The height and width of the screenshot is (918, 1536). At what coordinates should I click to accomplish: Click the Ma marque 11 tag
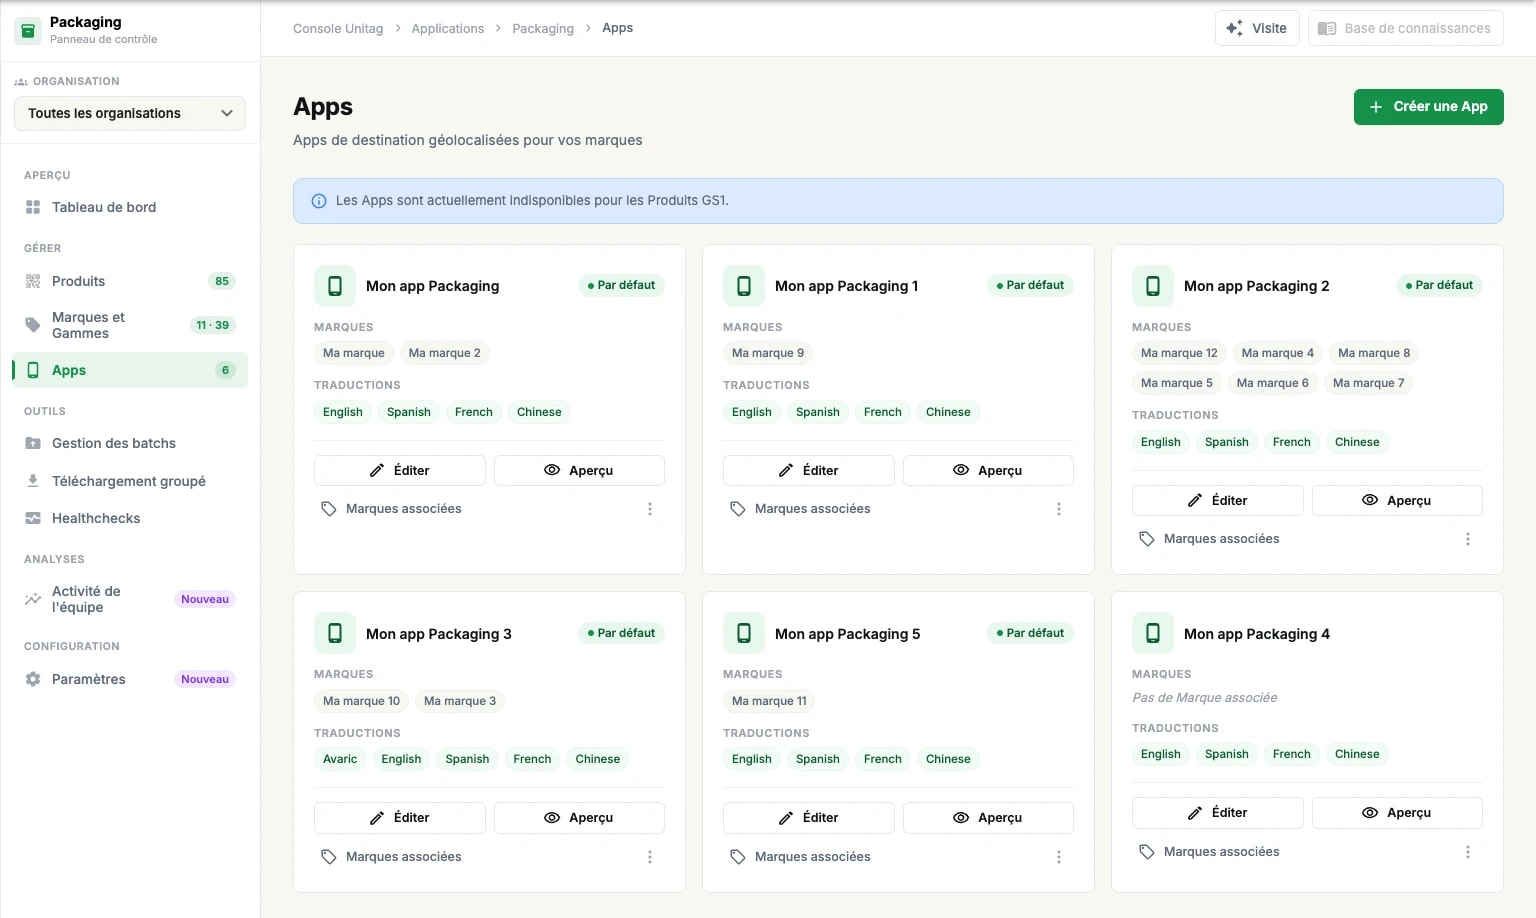[x=769, y=701]
